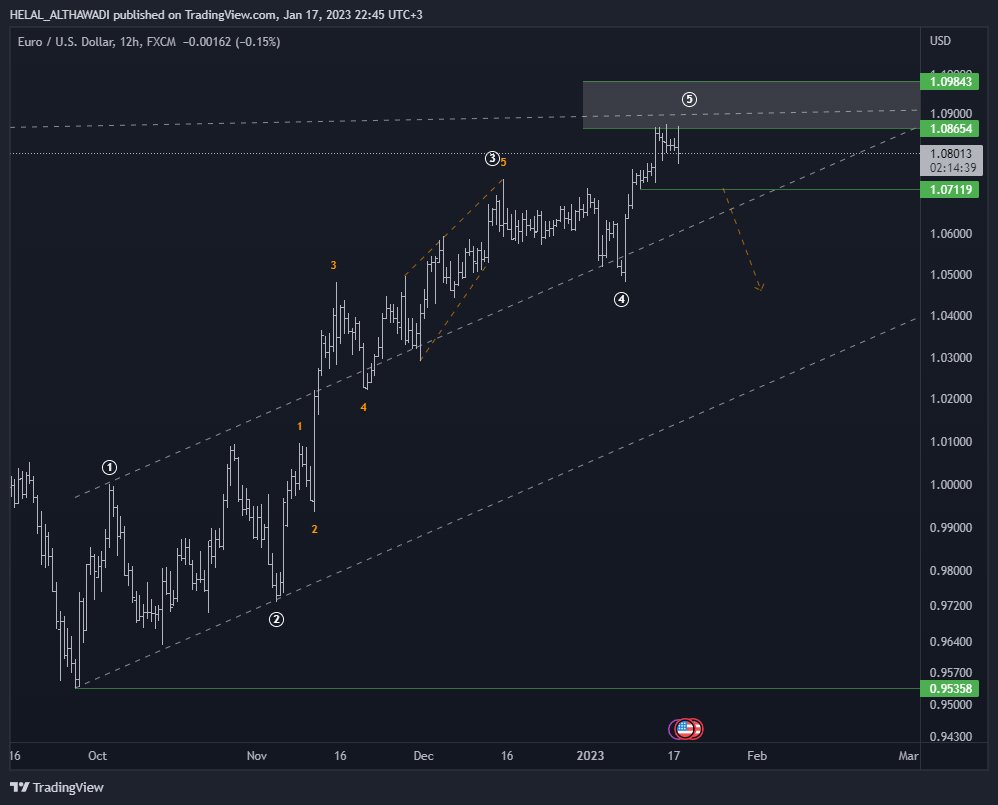
Task: Click the green 1.08654 price tag
Action: point(950,129)
